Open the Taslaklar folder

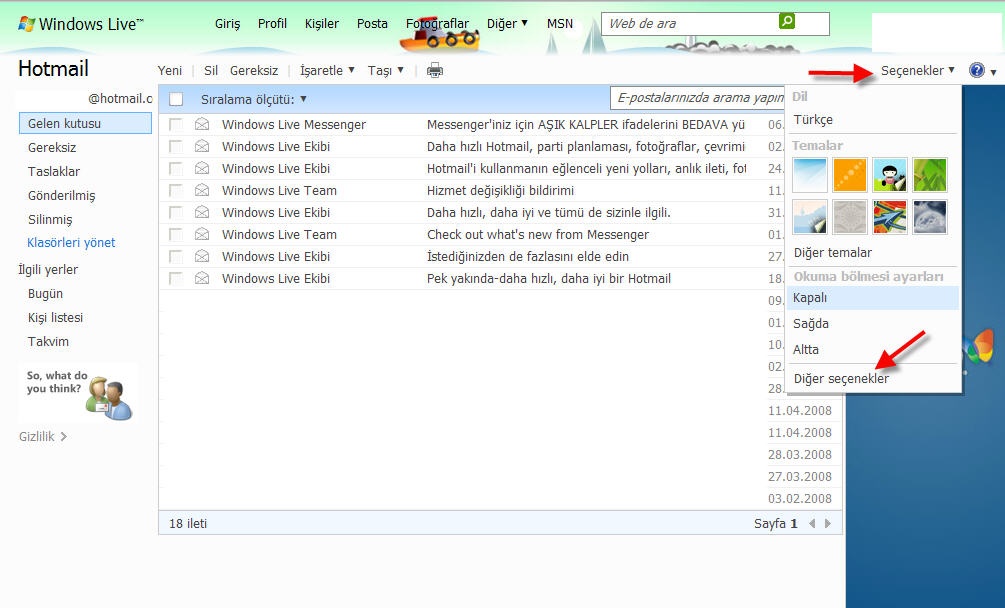[x=54, y=172]
